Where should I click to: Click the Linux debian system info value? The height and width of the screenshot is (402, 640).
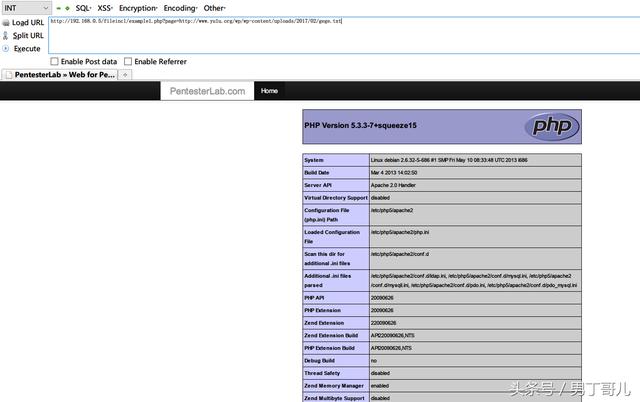pos(449,160)
